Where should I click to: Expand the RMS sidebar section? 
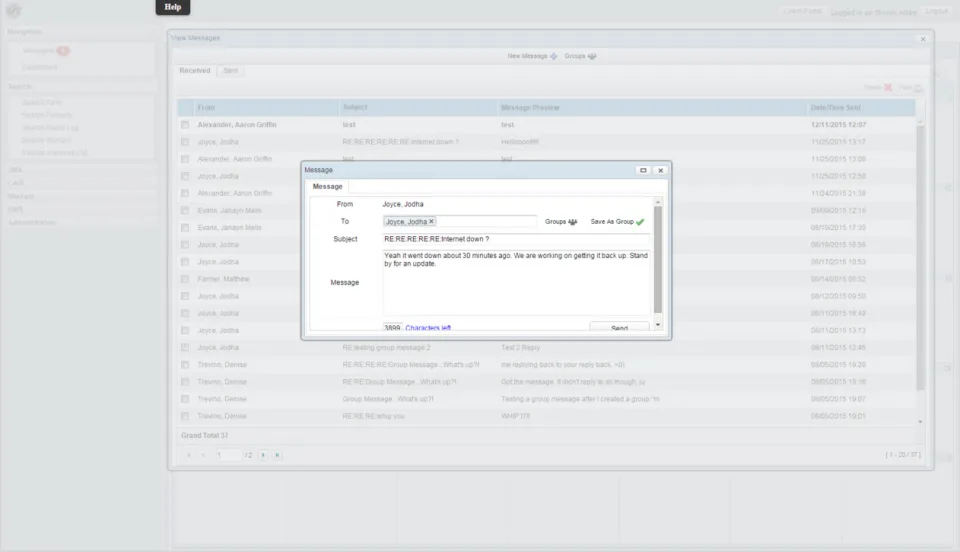pos(15,209)
